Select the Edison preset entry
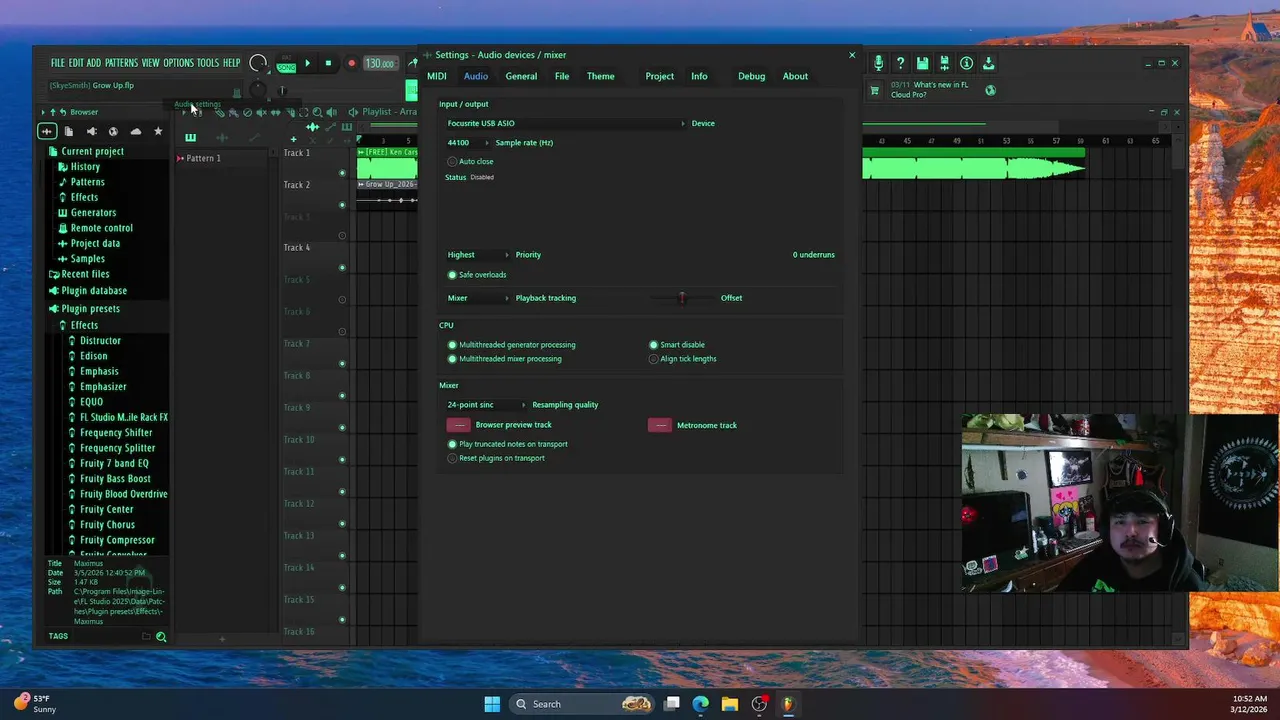The width and height of the screenshot is (1280, 720). [x=93, y=356]
